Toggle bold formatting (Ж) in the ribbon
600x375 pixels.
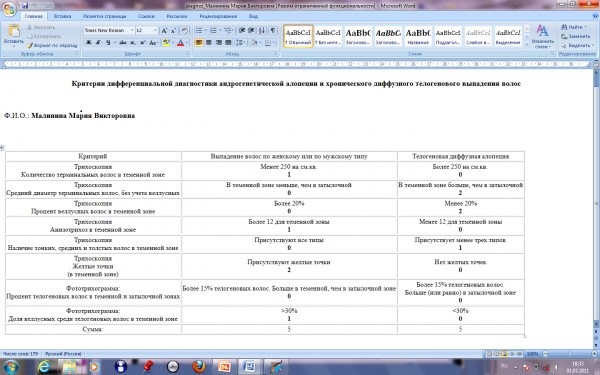point(88,42)
